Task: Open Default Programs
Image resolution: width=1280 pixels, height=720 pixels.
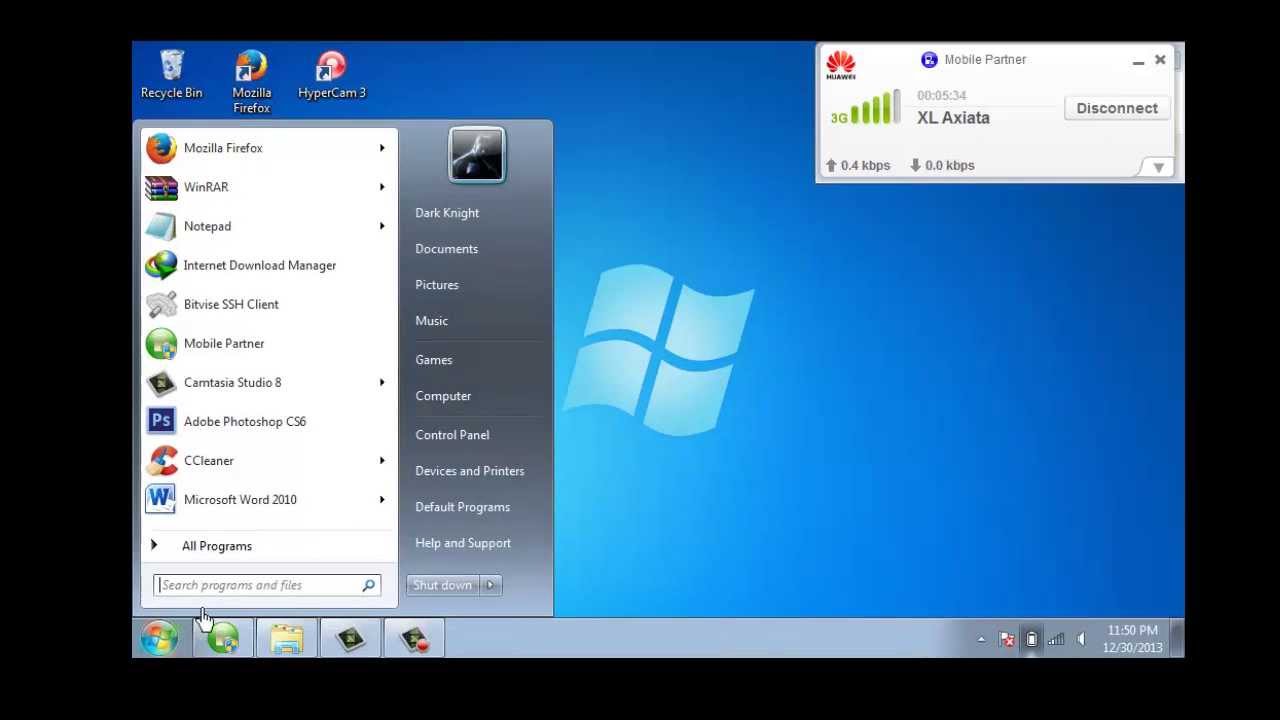Action: [462, 507]
